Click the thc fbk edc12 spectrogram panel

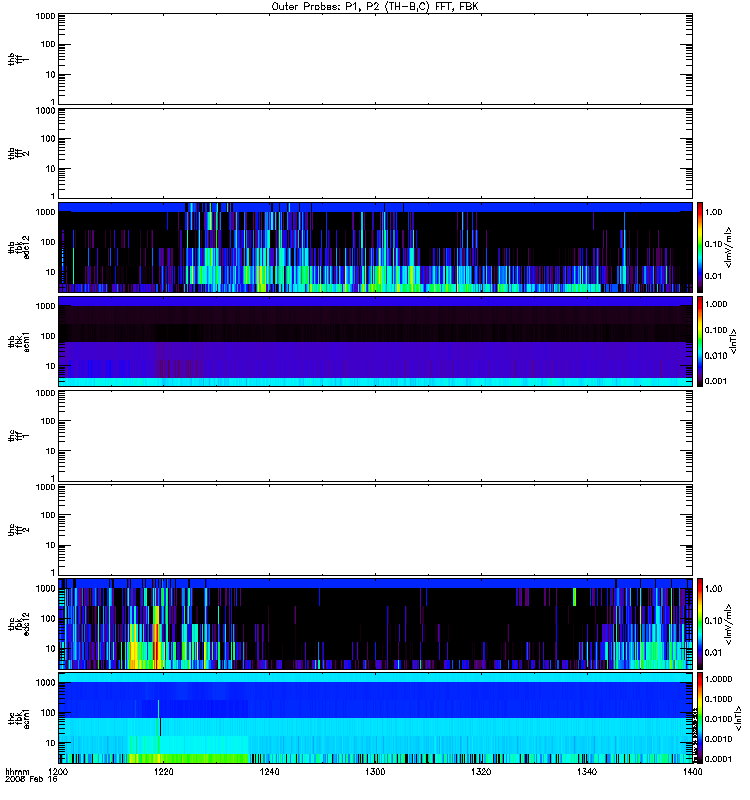coord(375,624)
